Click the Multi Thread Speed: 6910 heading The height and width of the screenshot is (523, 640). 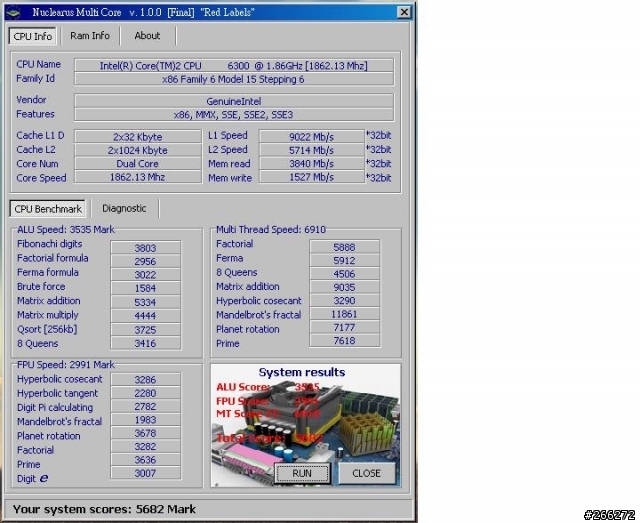271,229
